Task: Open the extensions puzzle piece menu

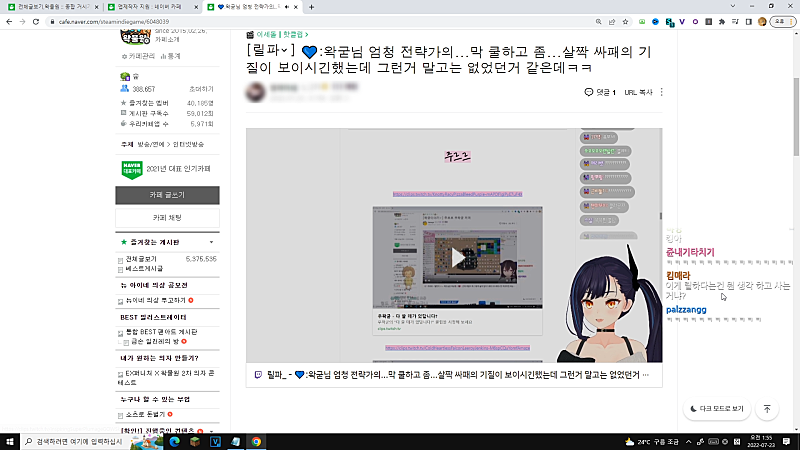Action: click(x=721, y=22)
